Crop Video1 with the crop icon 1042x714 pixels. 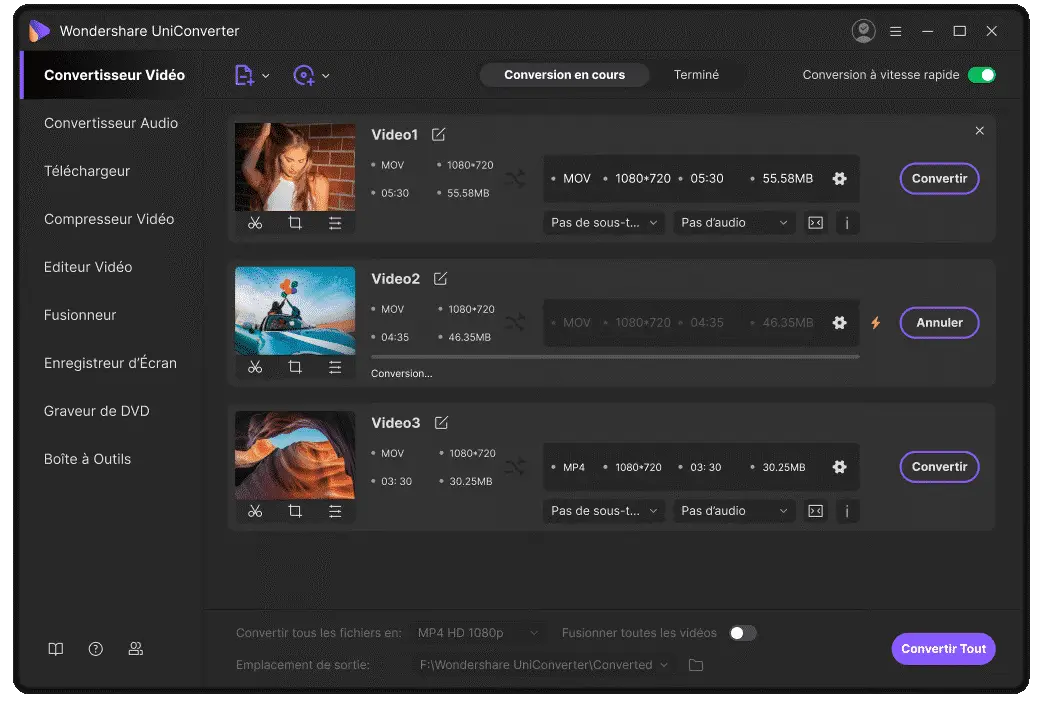[x=295, y=223]
